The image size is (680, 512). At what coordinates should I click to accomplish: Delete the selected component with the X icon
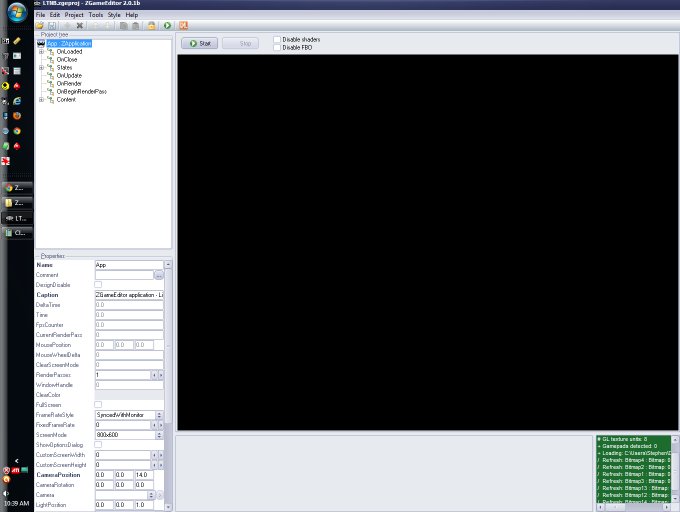79,26
